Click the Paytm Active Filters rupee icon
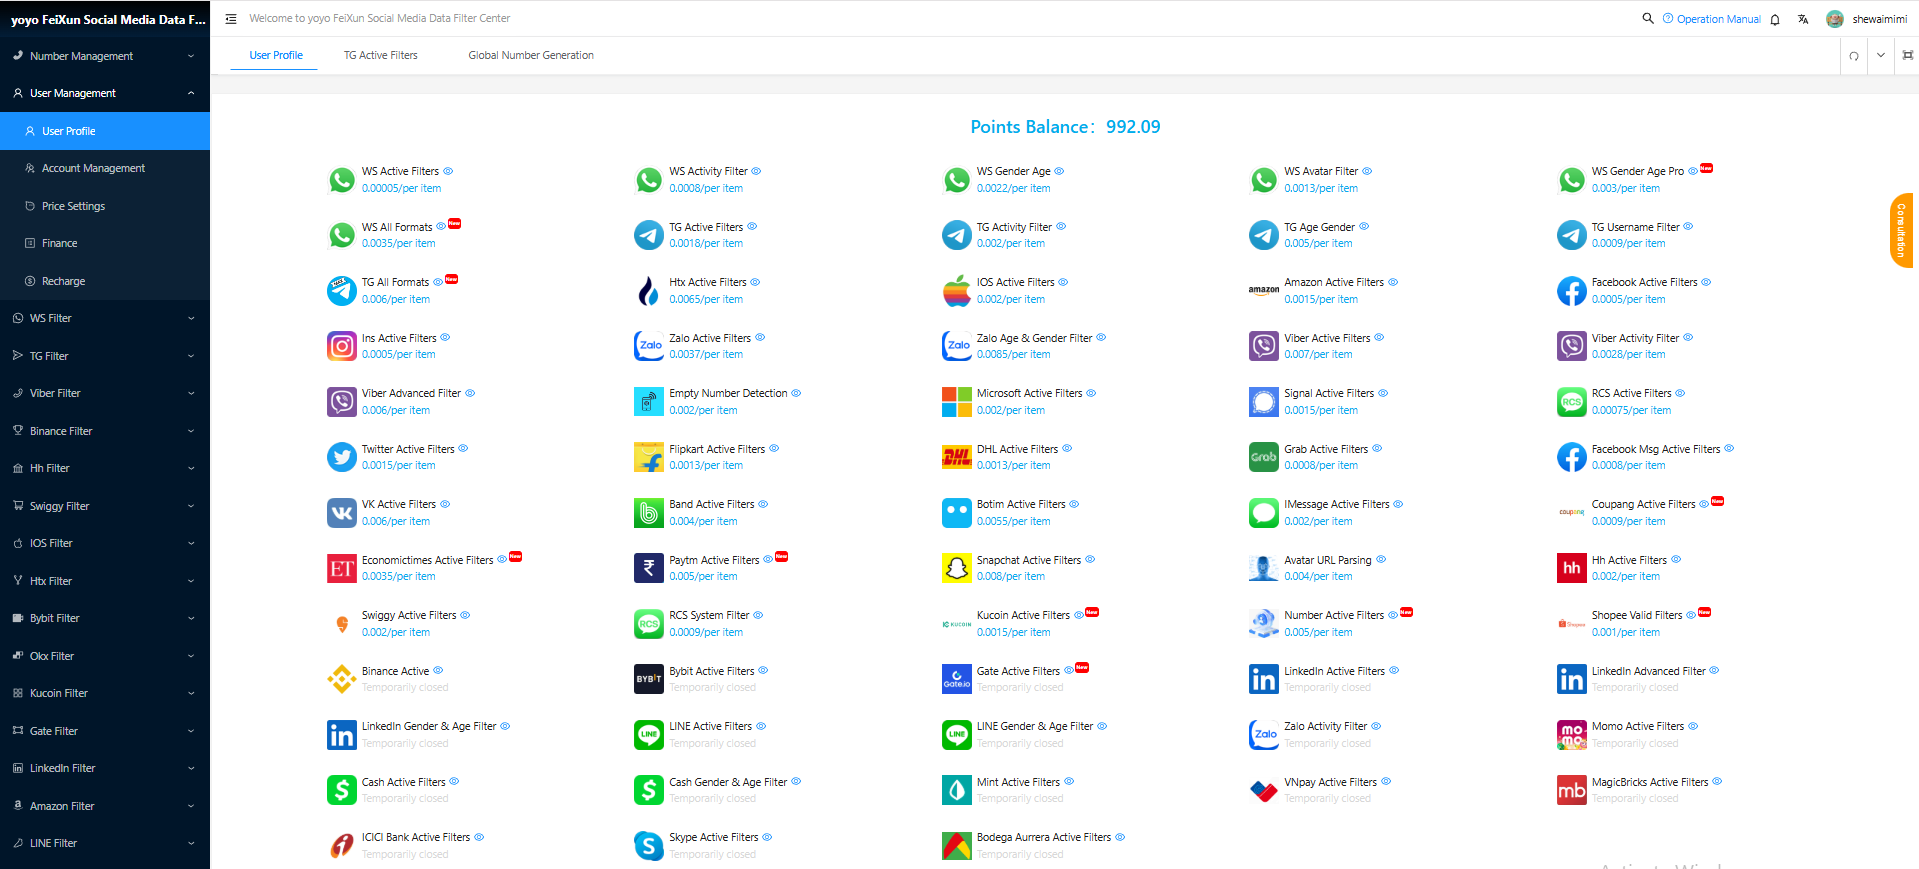The width and height of the screenshot is (1919, 869). 649,568
